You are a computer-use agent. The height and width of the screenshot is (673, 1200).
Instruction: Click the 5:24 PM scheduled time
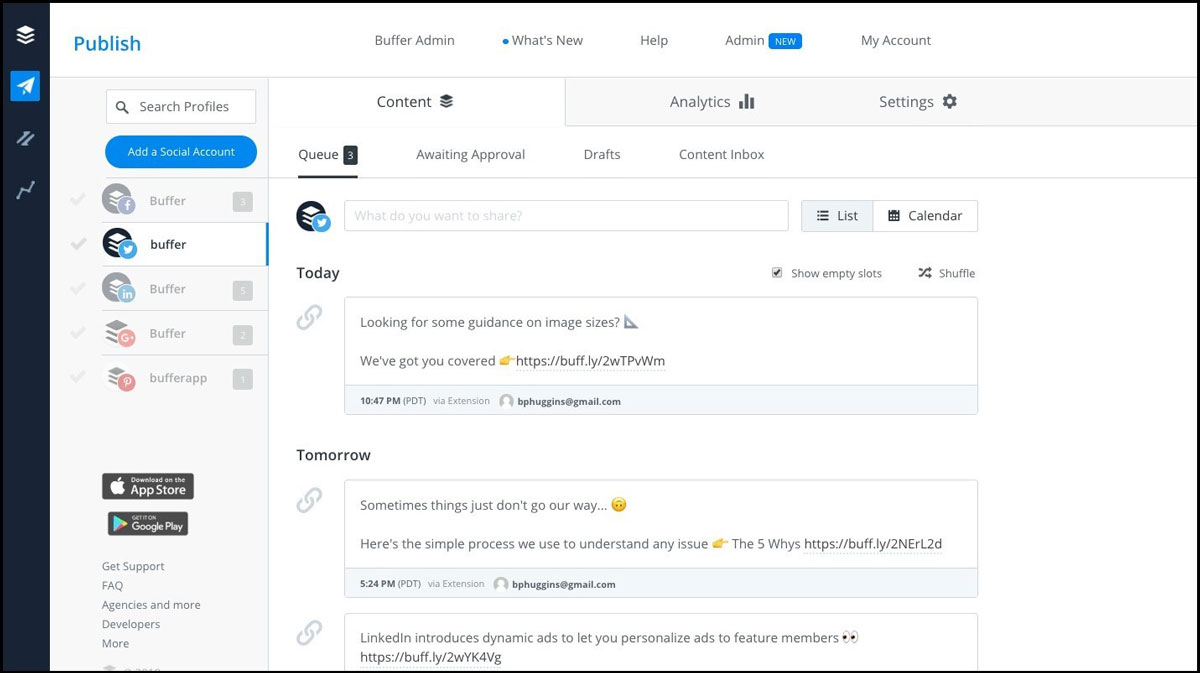pos(377,584)
